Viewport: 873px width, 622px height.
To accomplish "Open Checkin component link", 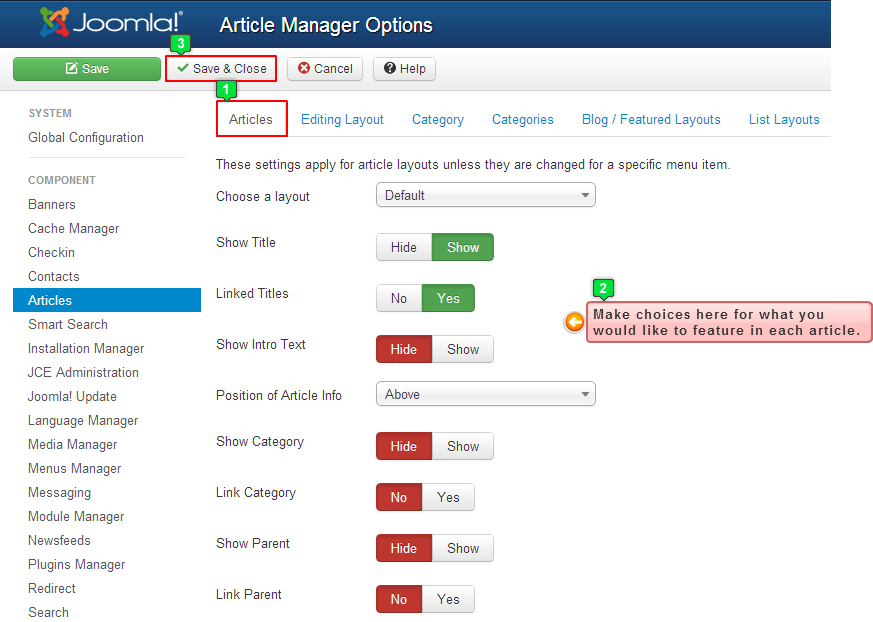I will (x=51, y=252).
